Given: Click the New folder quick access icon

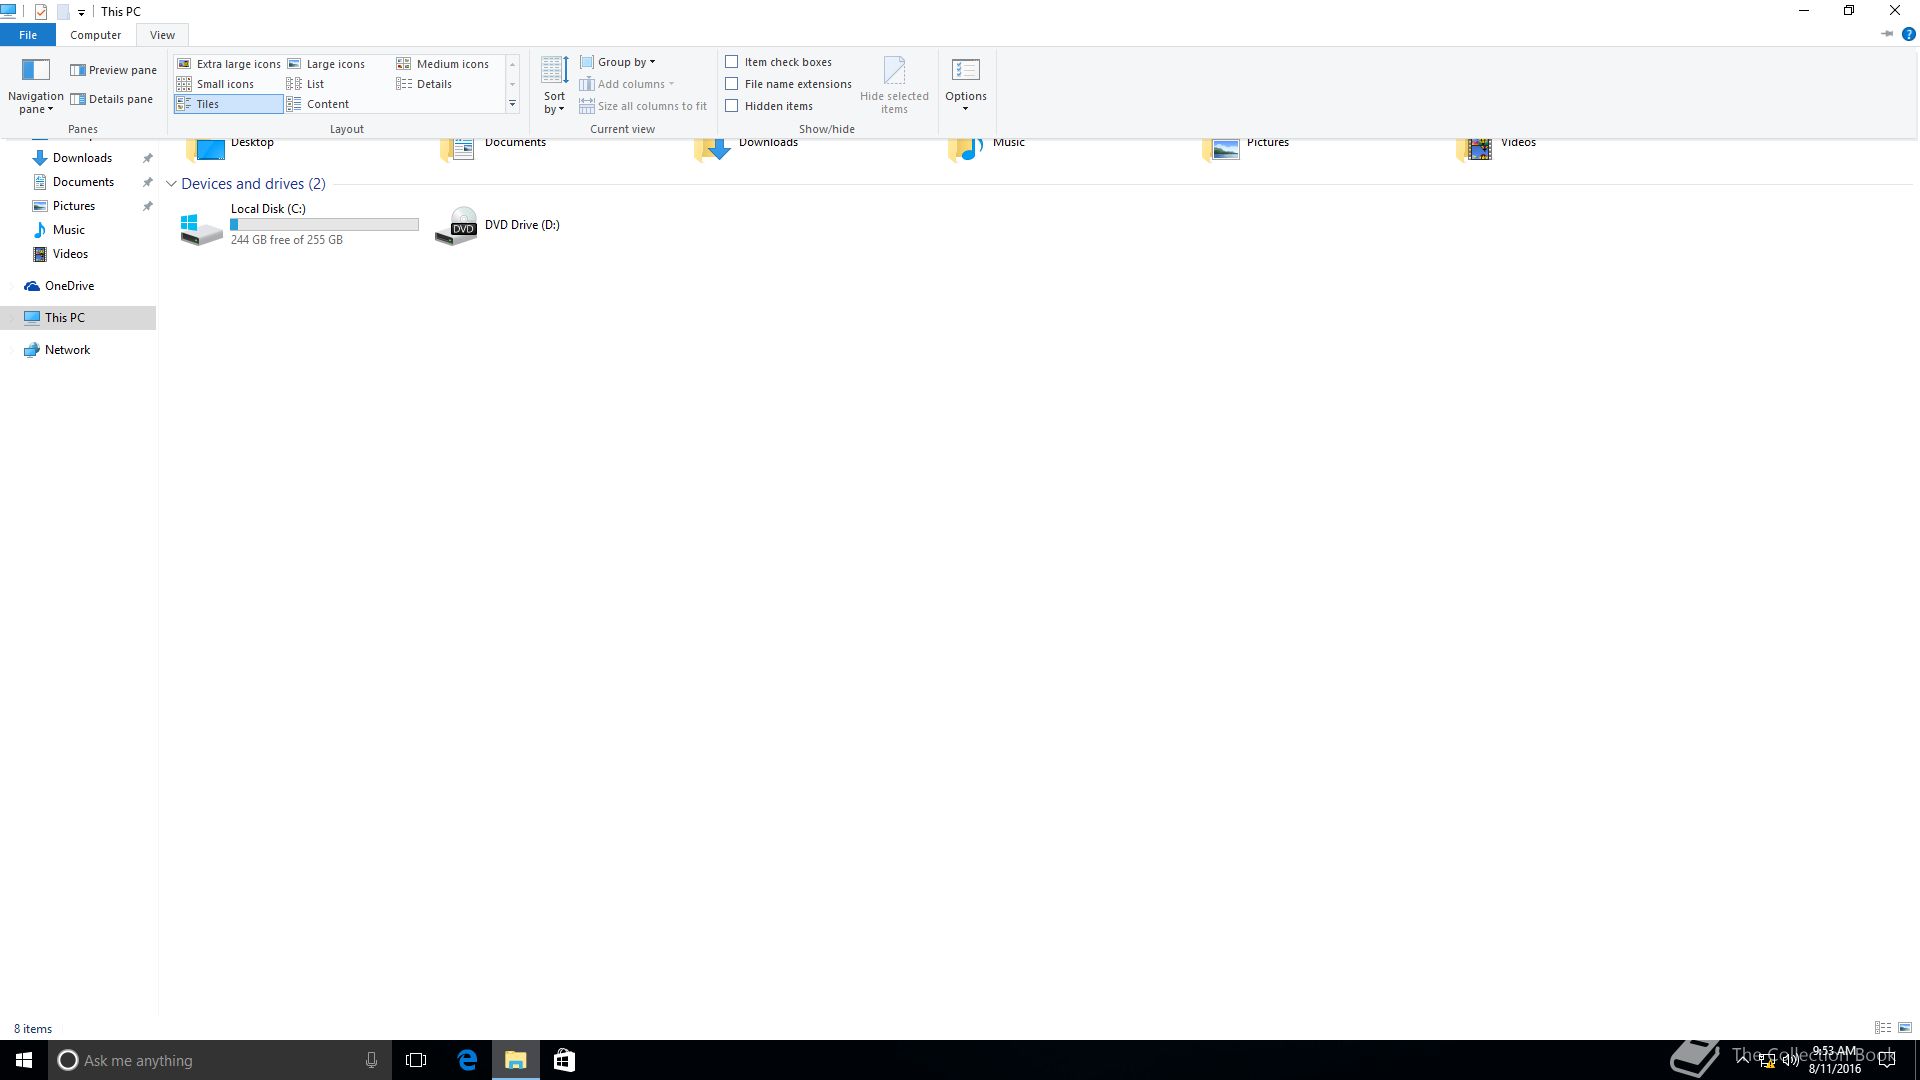Looking at the screenshot, I should pos(62,12).
